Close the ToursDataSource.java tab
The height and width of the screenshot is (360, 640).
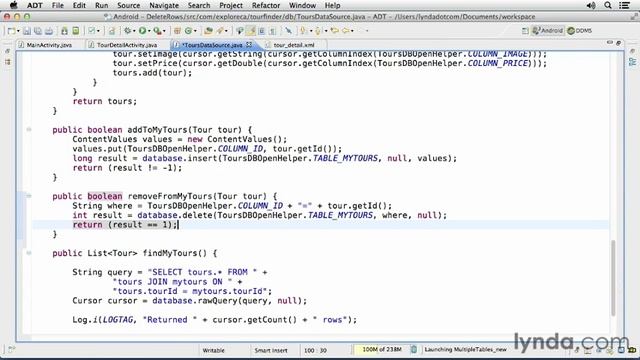pos(249,44)
